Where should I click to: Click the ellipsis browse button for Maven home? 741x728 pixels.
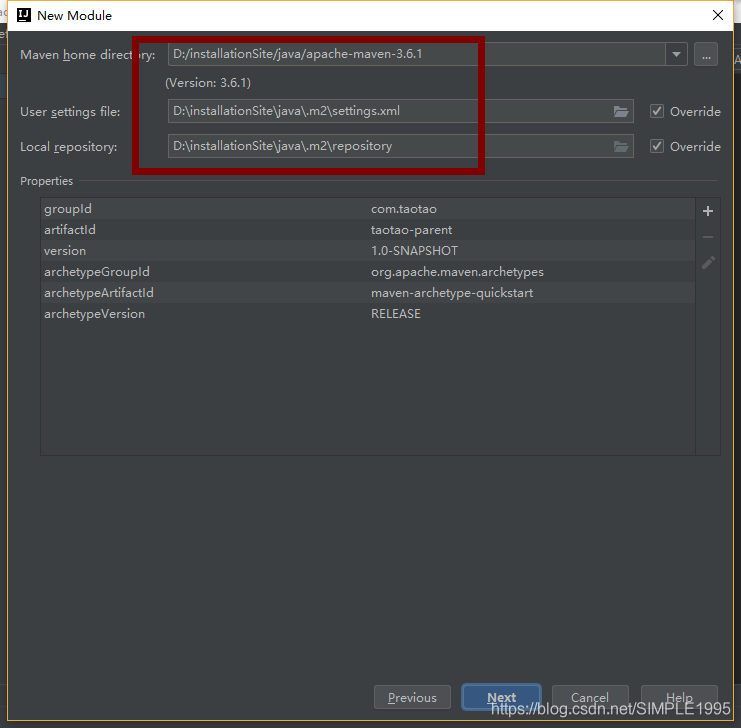pyautogui.click(x=706, y=54)
